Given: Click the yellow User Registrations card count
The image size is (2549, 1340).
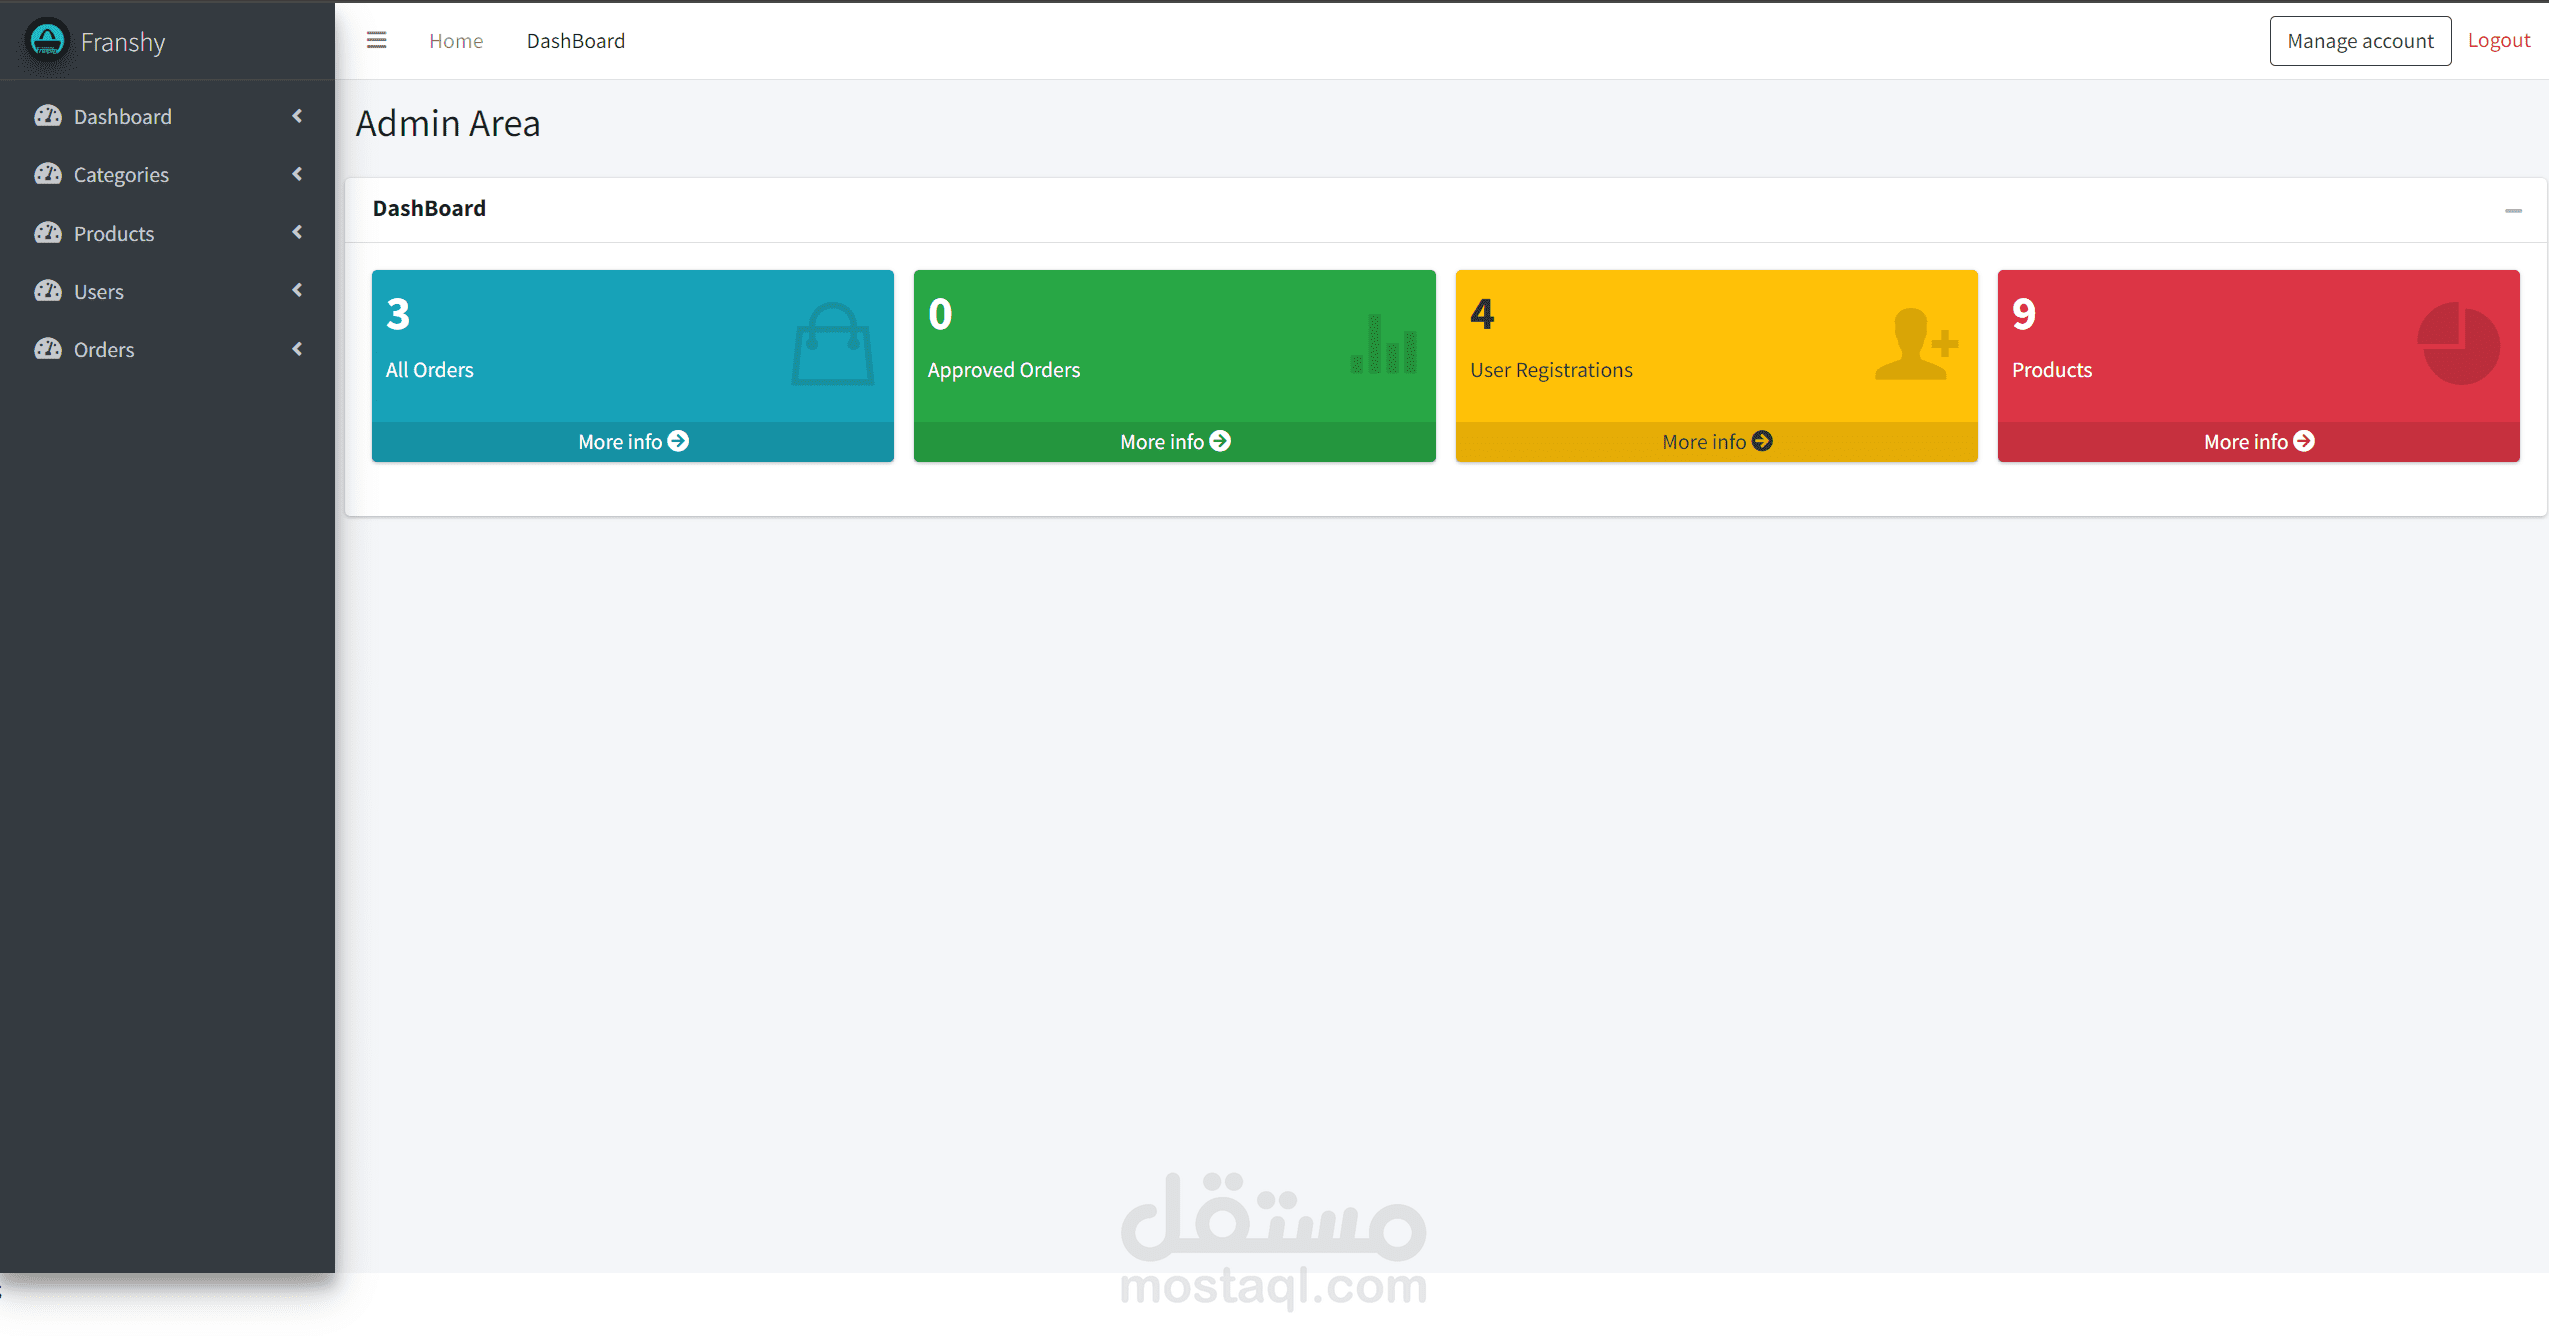Looking at the screenshot, I should 1482,315.
